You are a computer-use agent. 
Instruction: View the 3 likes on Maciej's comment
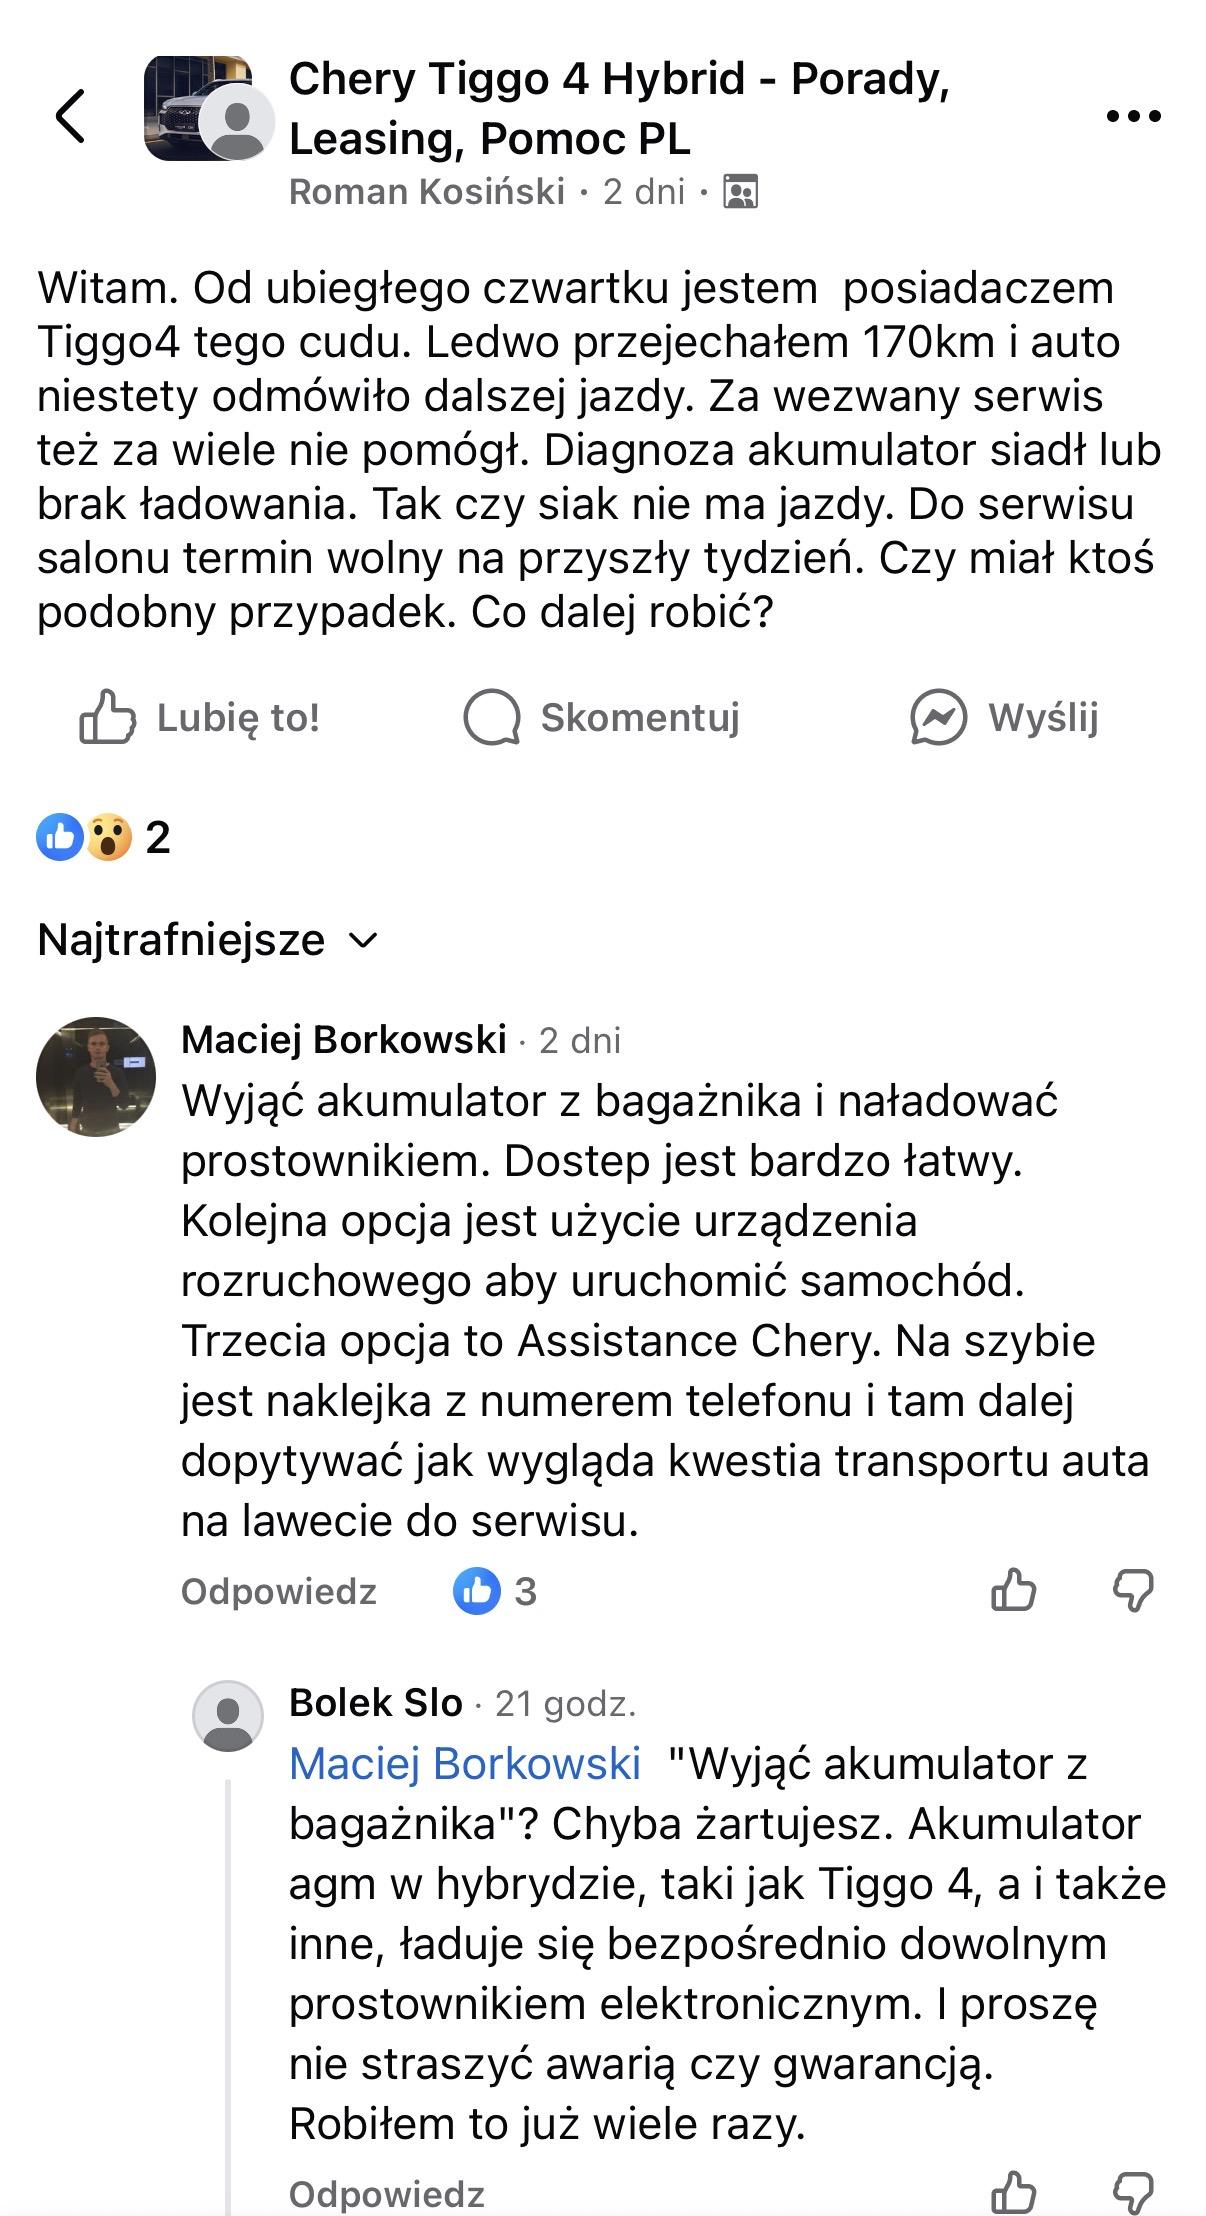[495, 1591]
